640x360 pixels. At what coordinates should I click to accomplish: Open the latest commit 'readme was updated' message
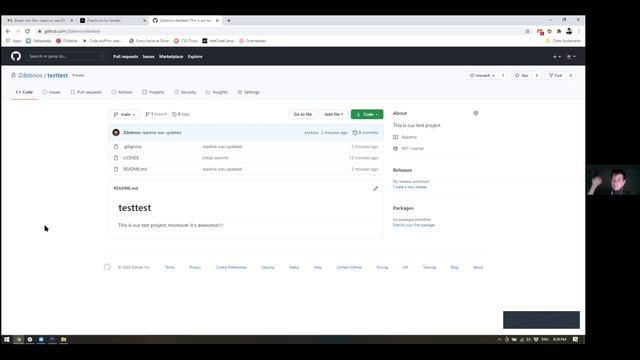click(x=162, y=133)
